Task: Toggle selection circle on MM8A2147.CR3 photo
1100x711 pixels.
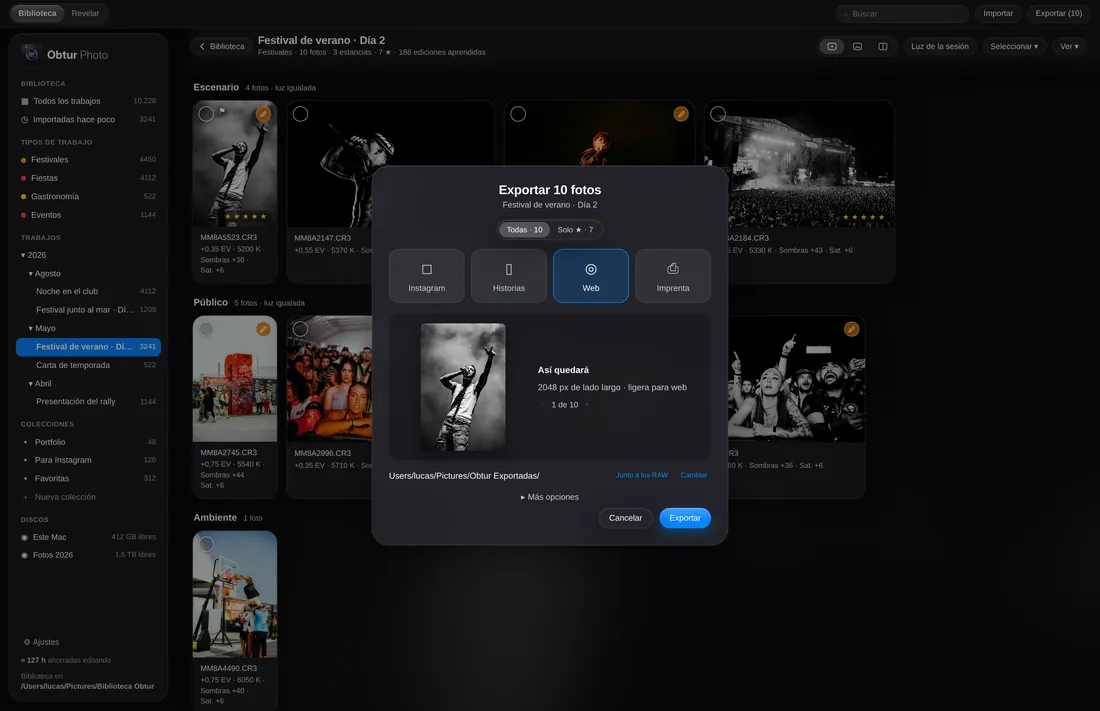Action: tap(300, 114)
